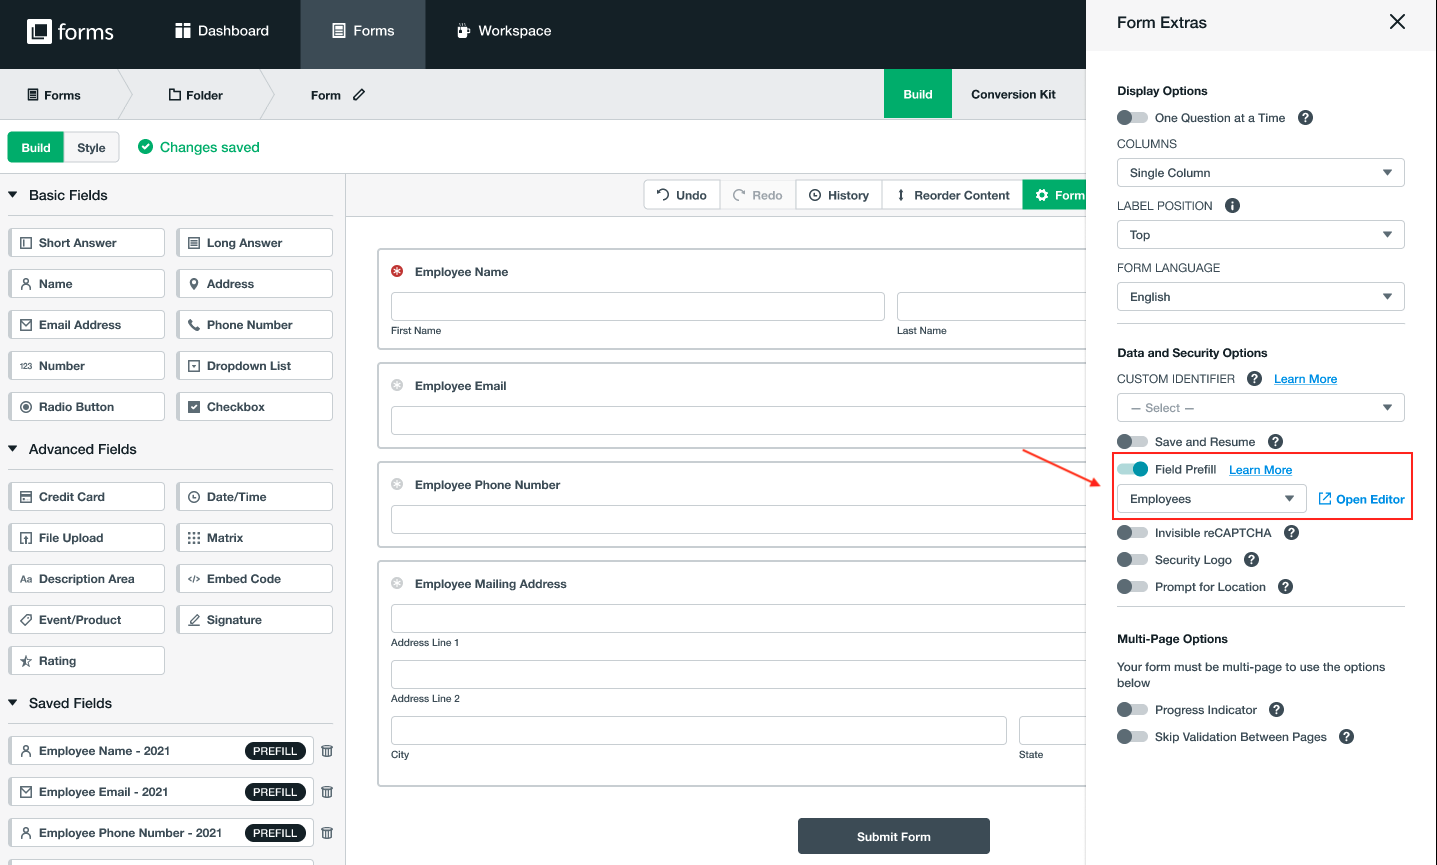Switch to the Conversion Kit tab
Viewport: 1437px width, 865px height.
coord(1013,95)
